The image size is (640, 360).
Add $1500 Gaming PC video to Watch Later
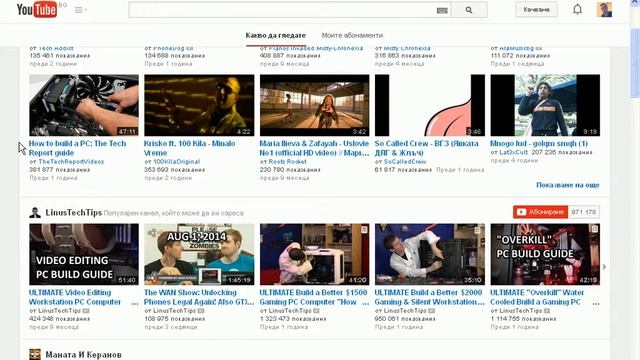[364, 230]
